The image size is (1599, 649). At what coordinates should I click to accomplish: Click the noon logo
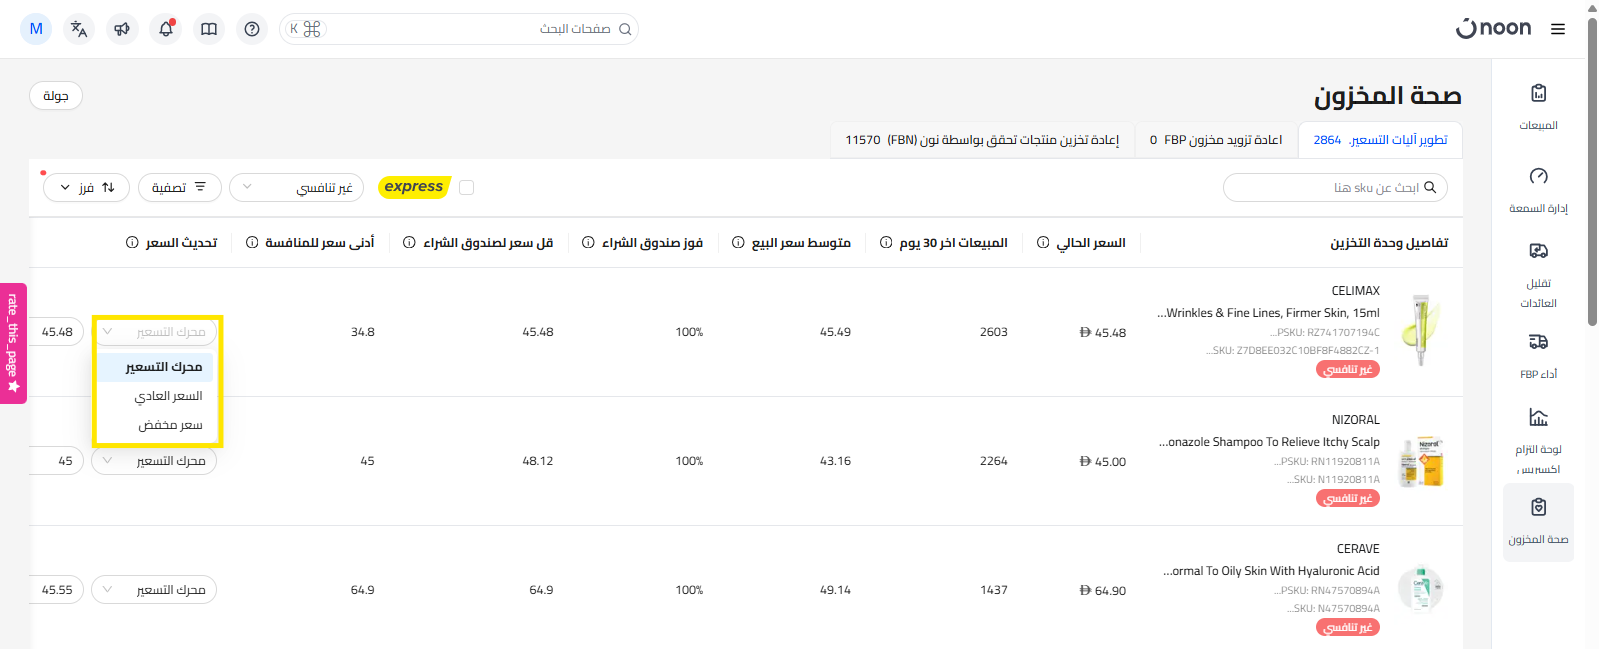coord(1493,28)
